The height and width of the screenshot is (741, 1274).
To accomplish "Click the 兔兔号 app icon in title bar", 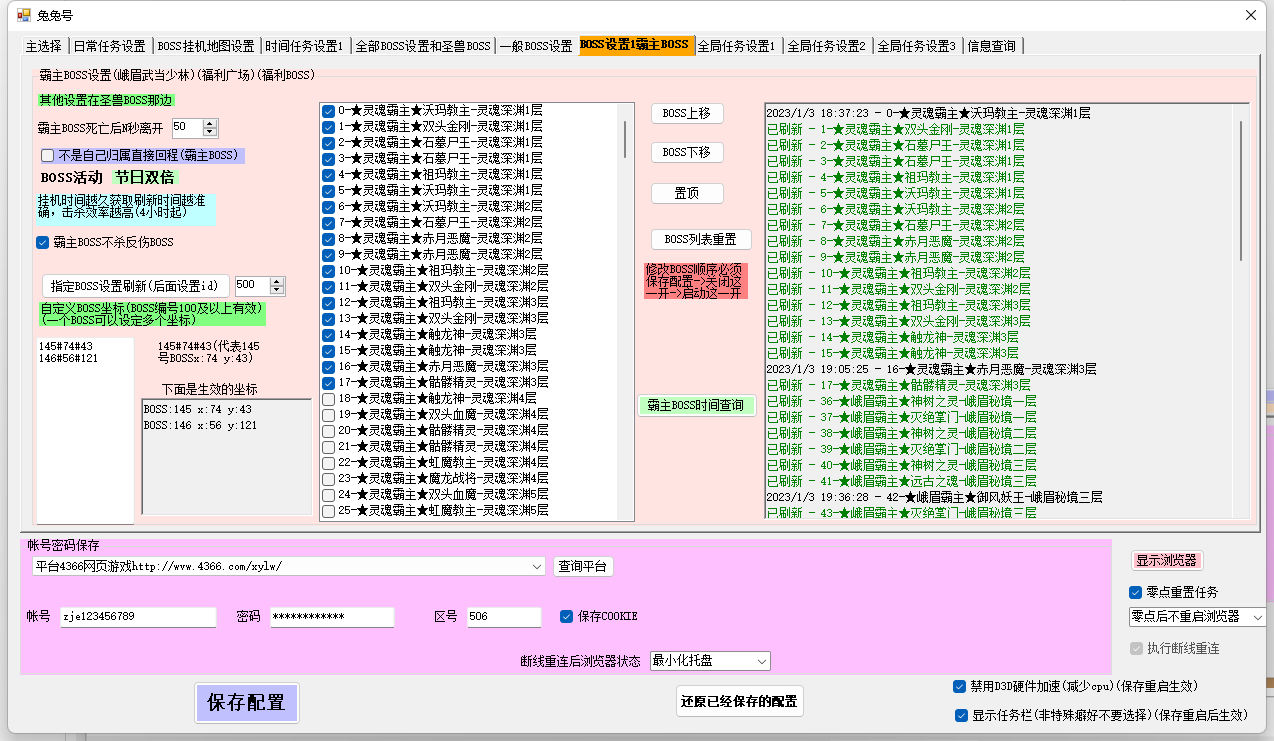I will [24, 15].
